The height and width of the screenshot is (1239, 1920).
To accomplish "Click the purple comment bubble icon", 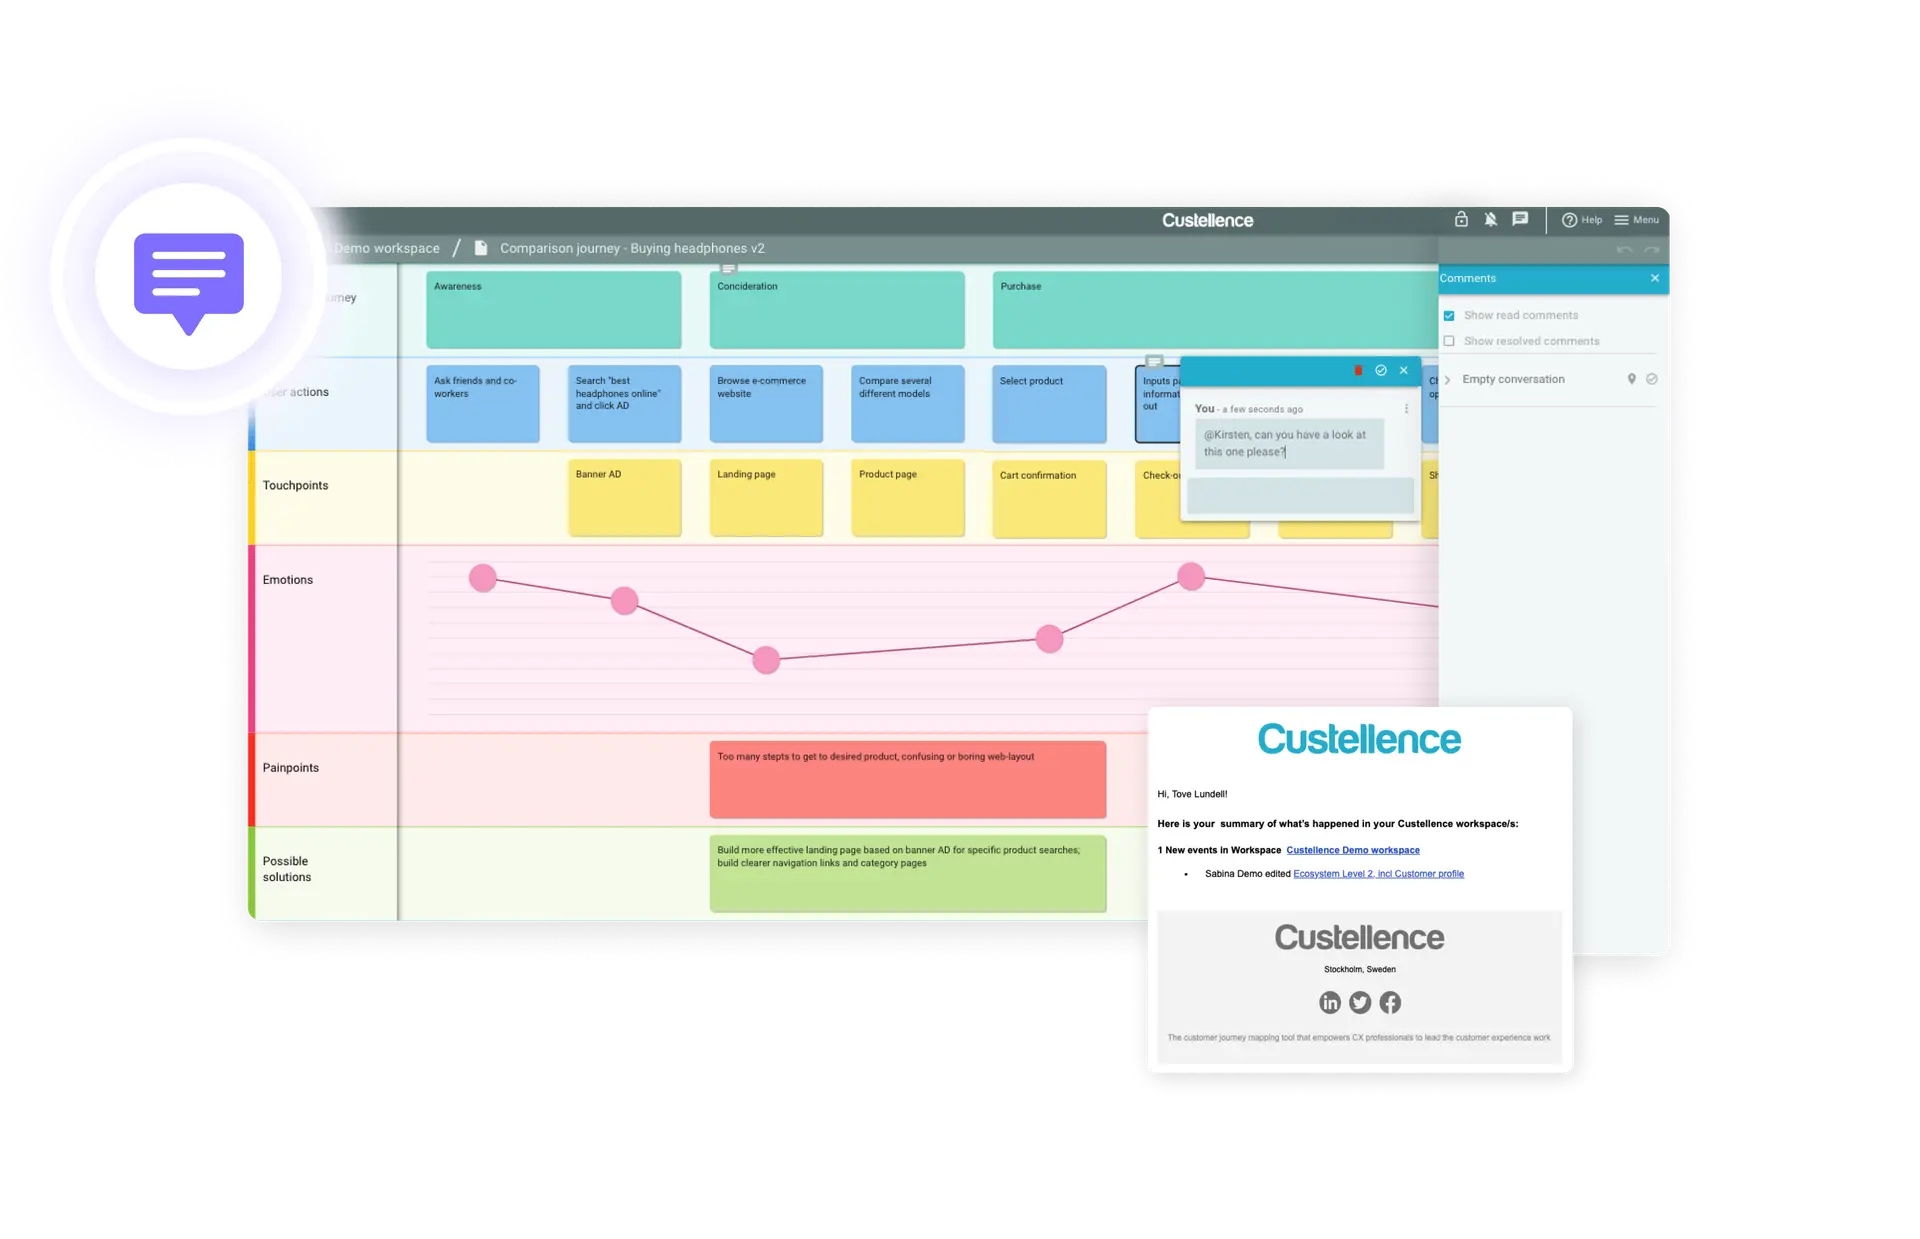I will 189,282.
